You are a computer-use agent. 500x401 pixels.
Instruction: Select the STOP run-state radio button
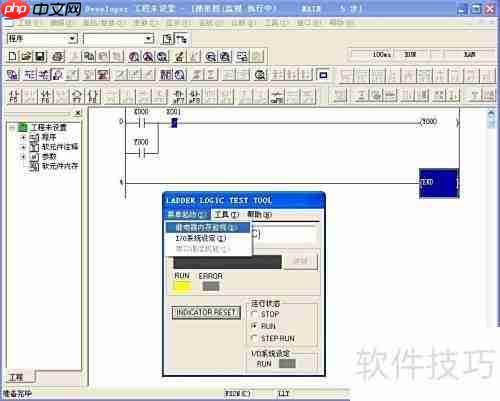click(254, 314)
